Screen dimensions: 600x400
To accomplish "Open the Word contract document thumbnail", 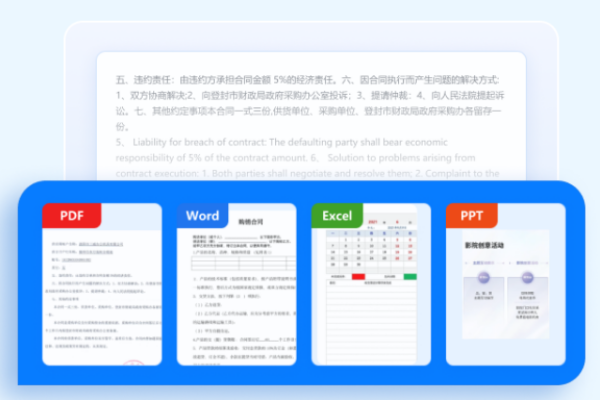I will click(236, 284).
